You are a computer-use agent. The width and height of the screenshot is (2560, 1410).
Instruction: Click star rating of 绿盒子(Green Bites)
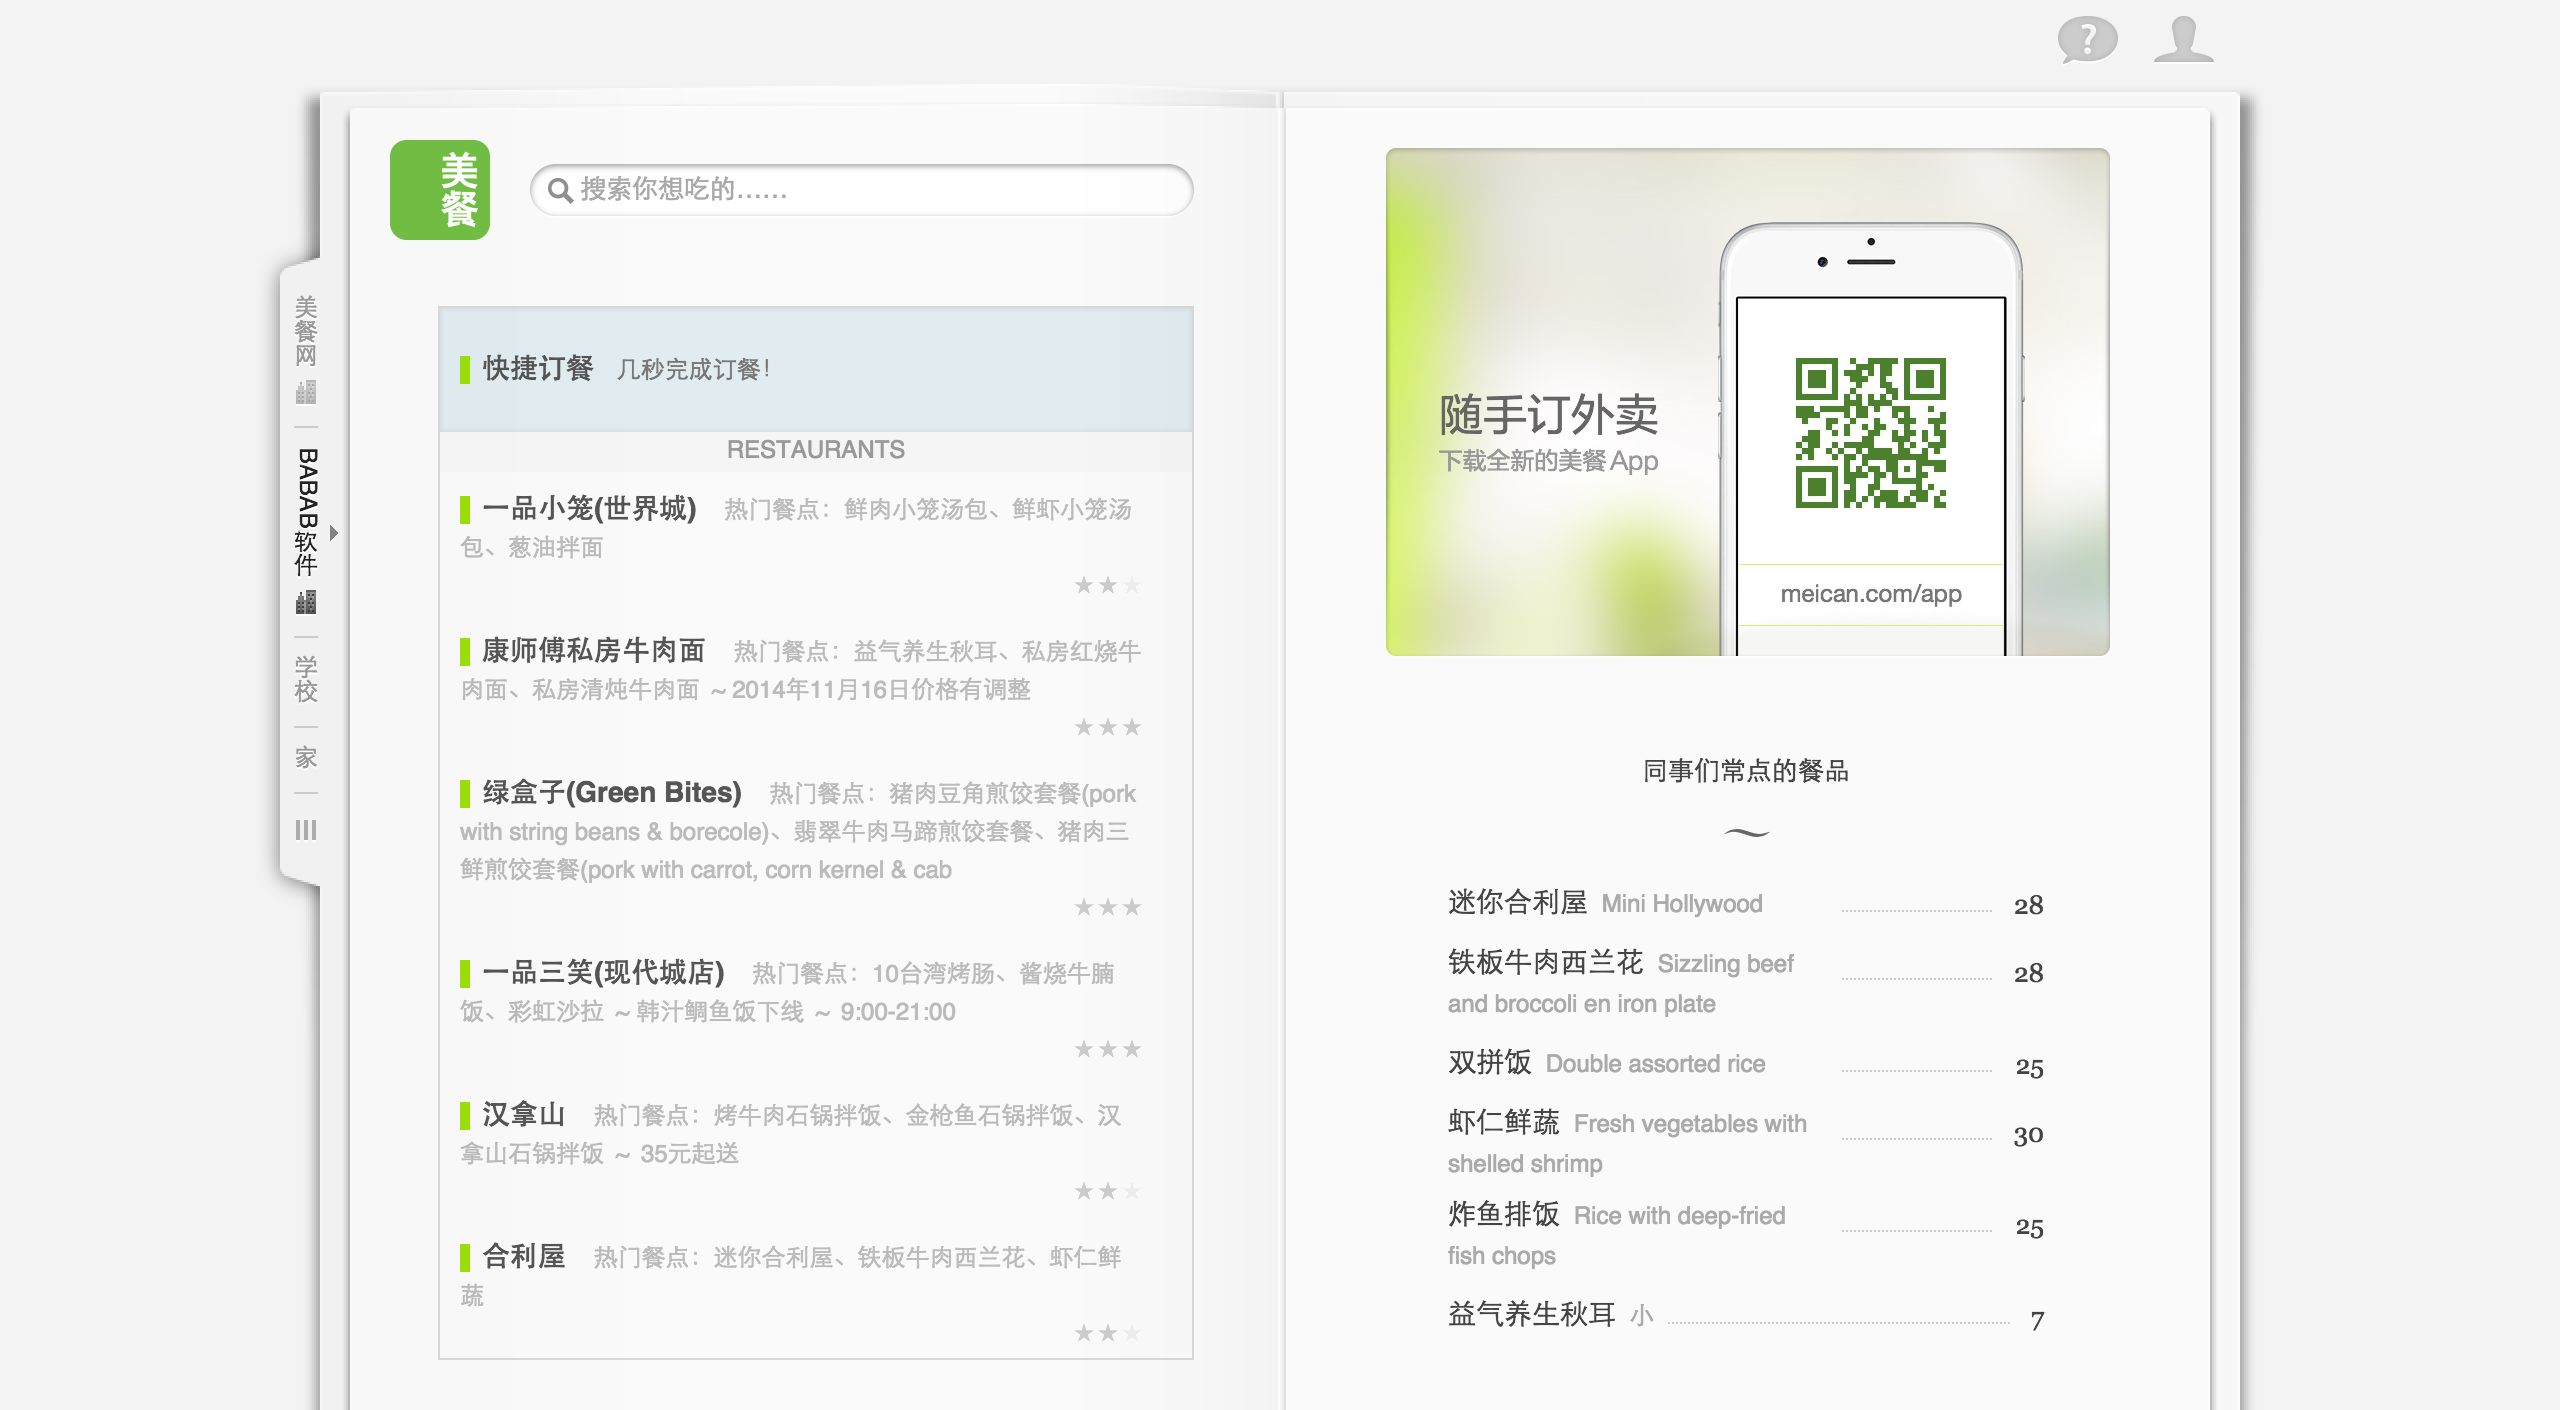(x=1107, y=907)
